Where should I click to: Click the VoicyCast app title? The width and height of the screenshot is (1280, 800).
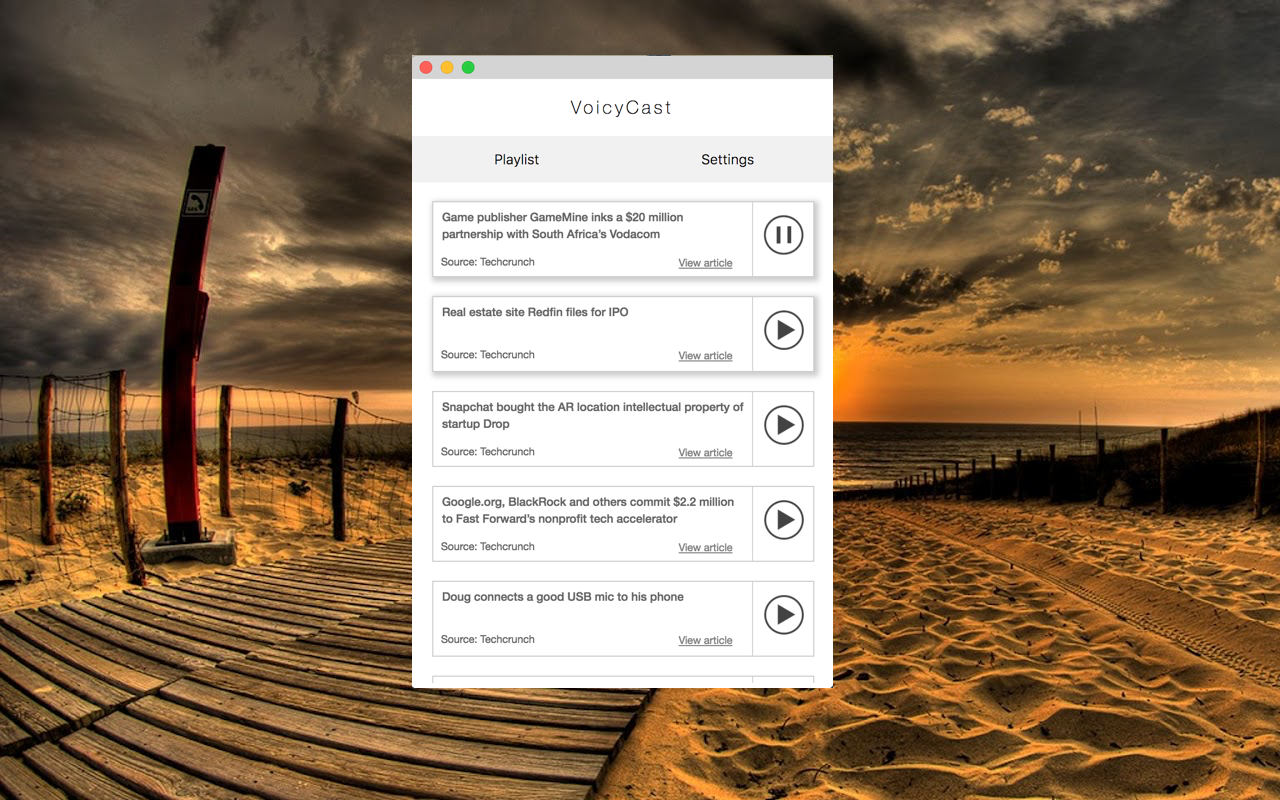click(x=621, y=108)
